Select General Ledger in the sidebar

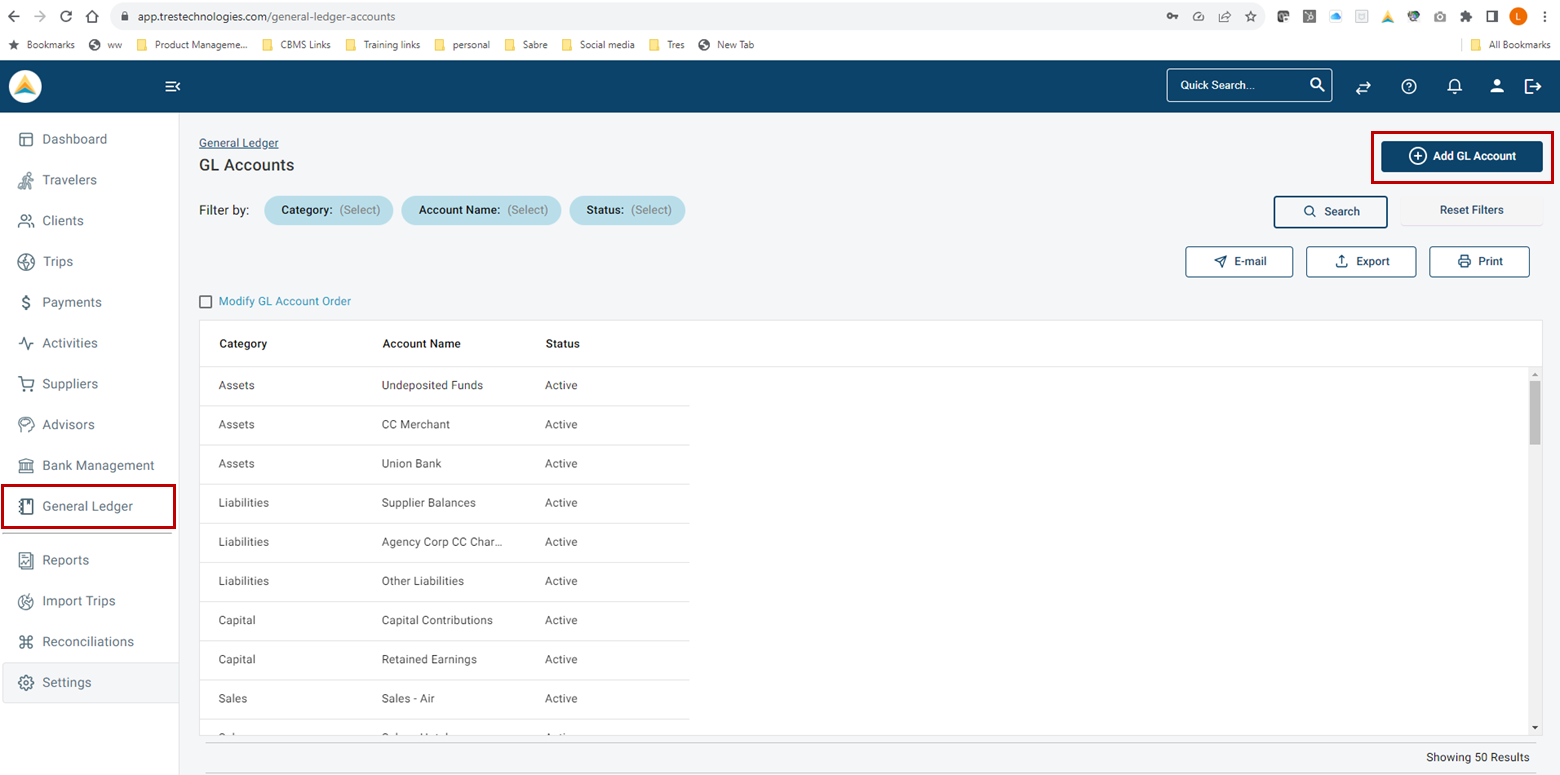88,506
